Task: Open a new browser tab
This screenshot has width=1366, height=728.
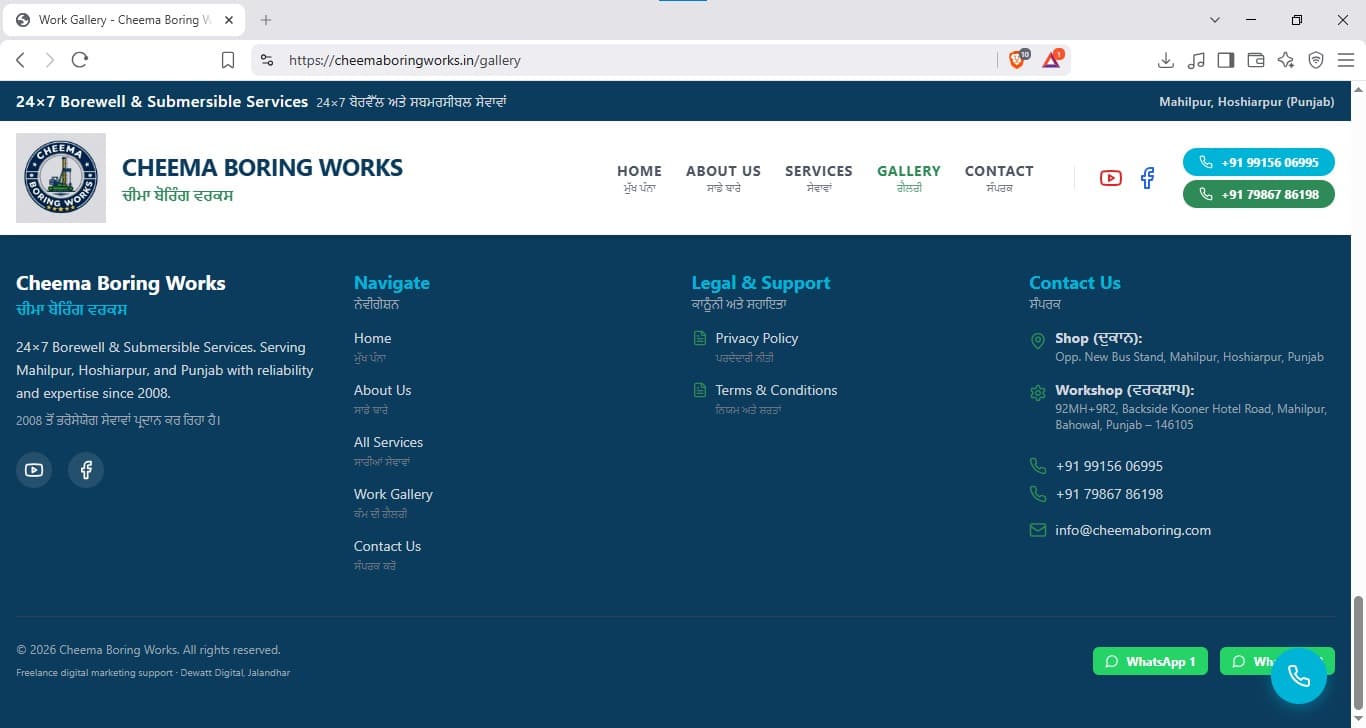Action: [266, 20]
